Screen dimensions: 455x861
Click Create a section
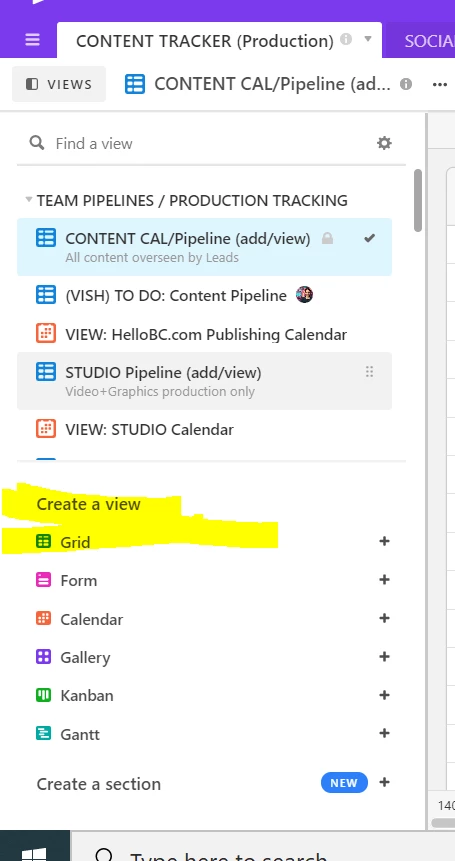pos(99,784)
